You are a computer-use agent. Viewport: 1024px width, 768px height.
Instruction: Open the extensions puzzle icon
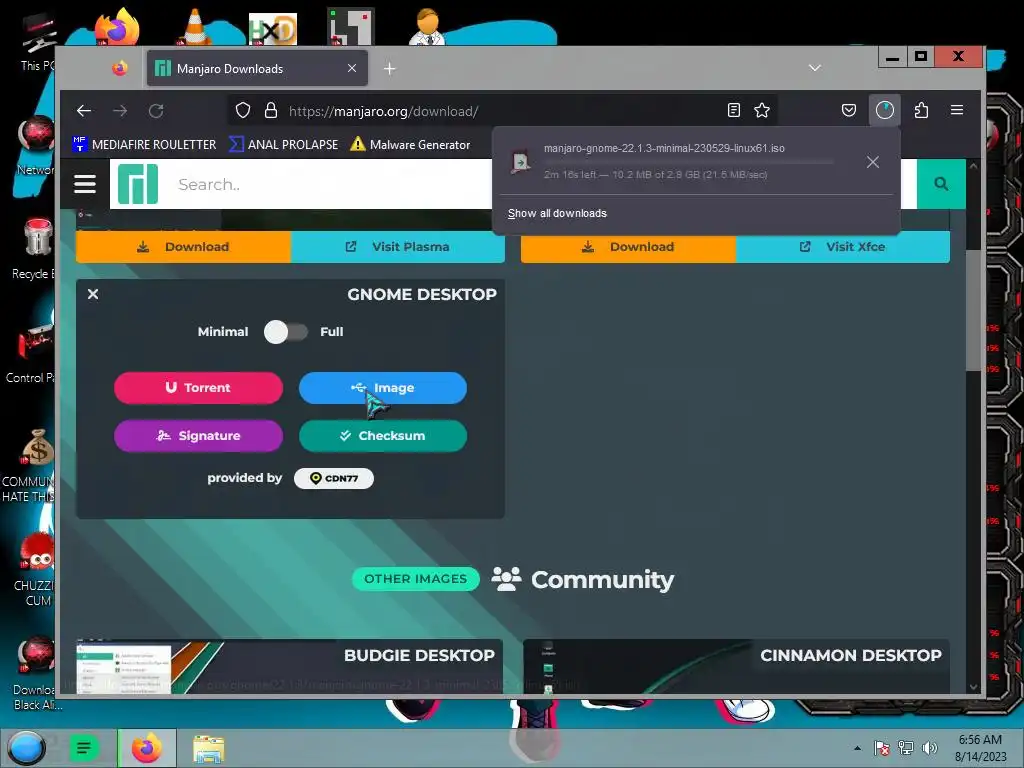point(921,110)
